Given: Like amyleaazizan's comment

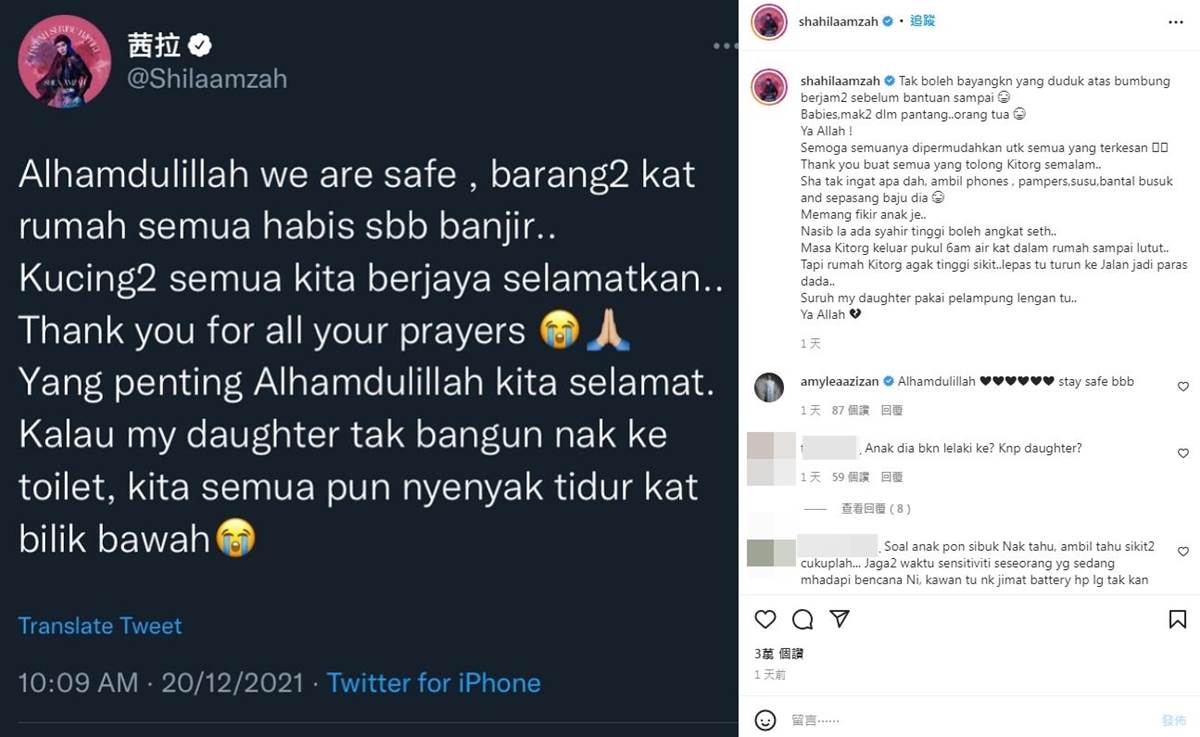Looking at the screenshot, I should (x=1183, y=386).
